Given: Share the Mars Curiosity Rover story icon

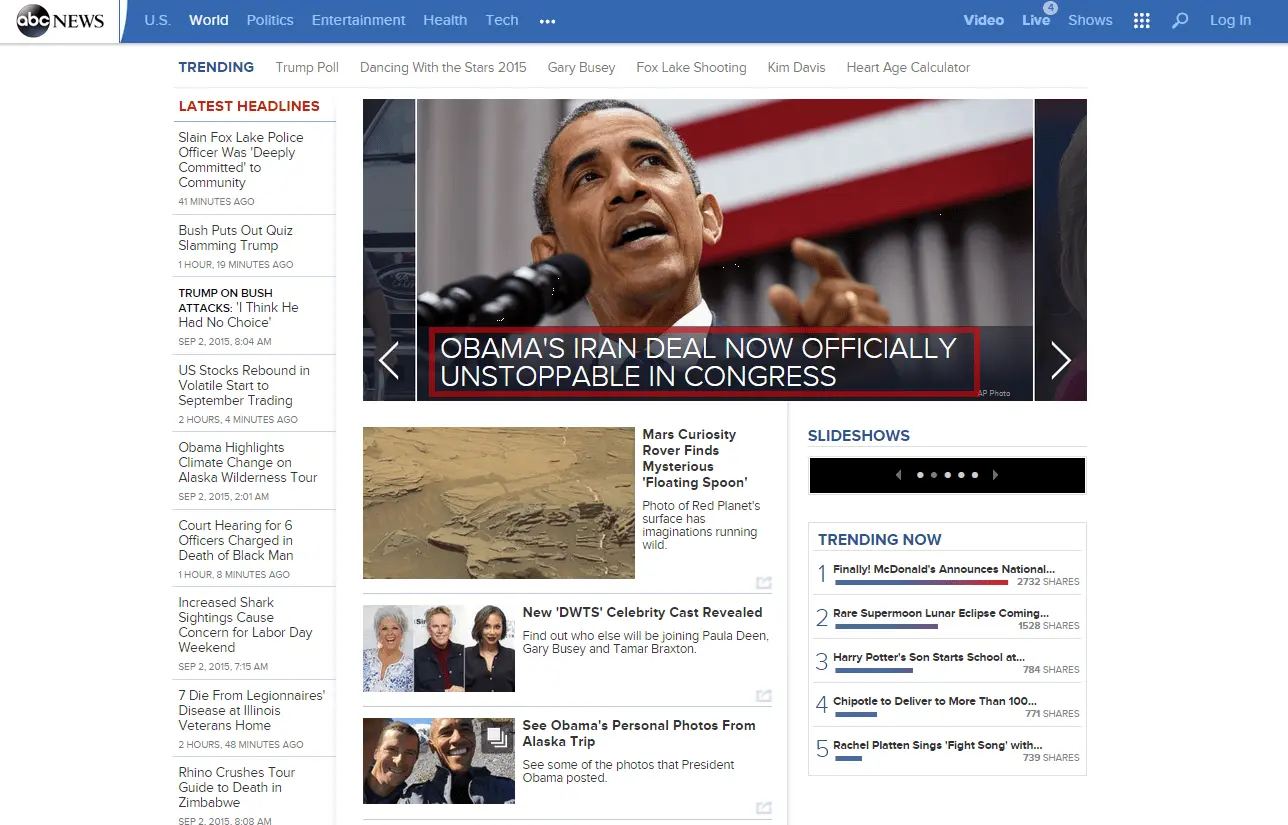Looking at the screenshot, I should (764, 583).
